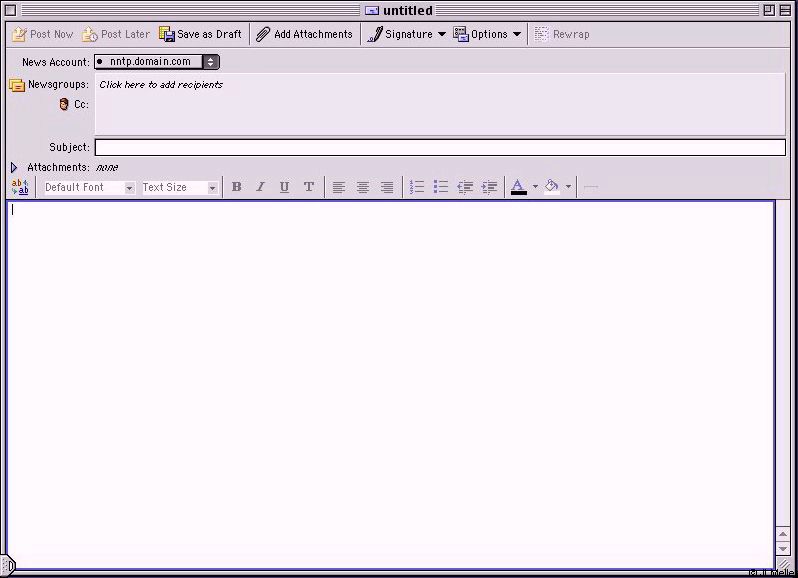The height and width of the screenshot is (578, 798).
Task: Center align the text
Action: coord(363,187)
